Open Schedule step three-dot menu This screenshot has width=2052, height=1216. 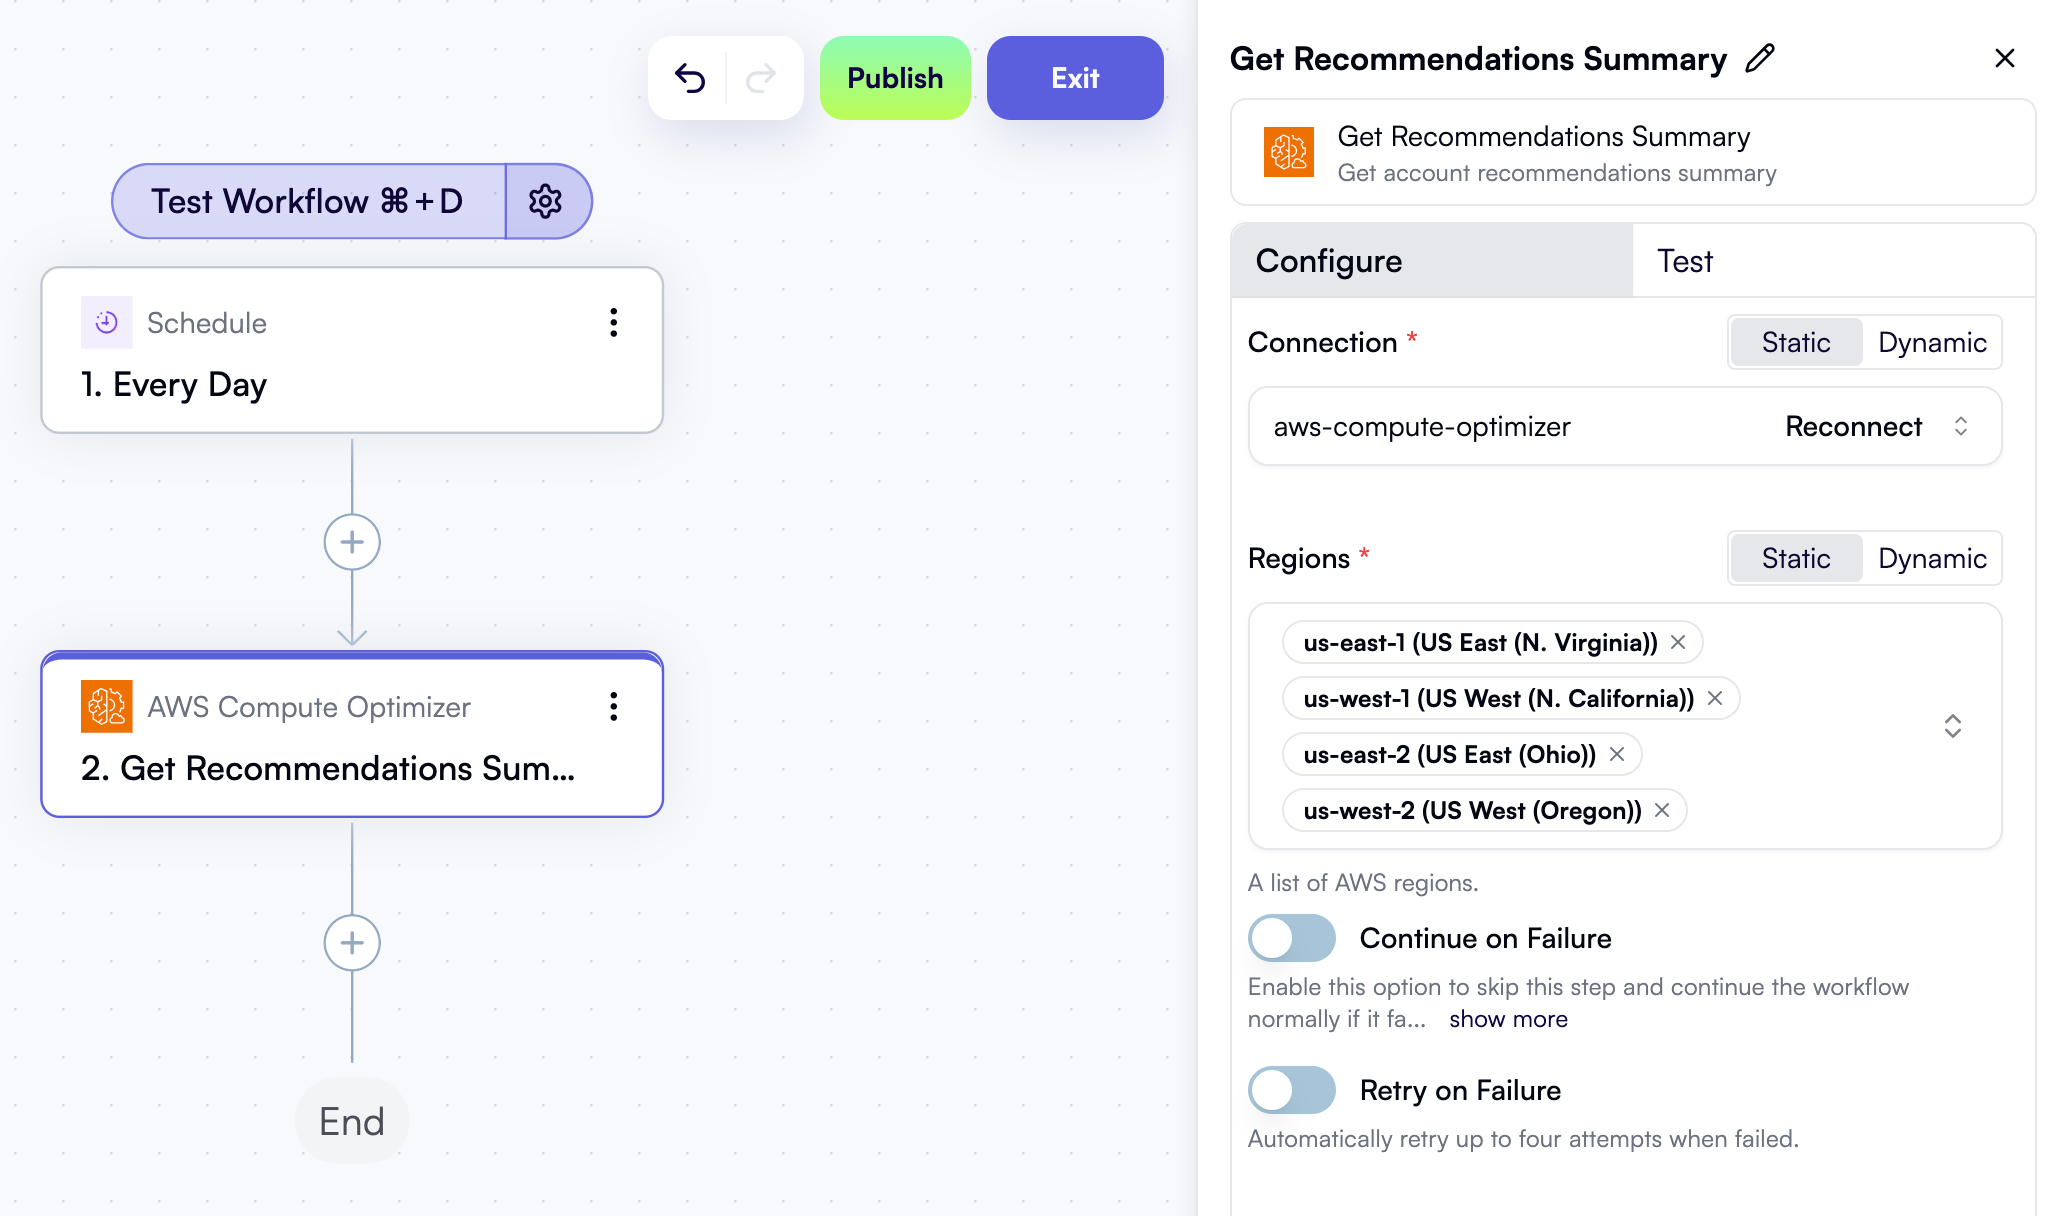point(613,322)
